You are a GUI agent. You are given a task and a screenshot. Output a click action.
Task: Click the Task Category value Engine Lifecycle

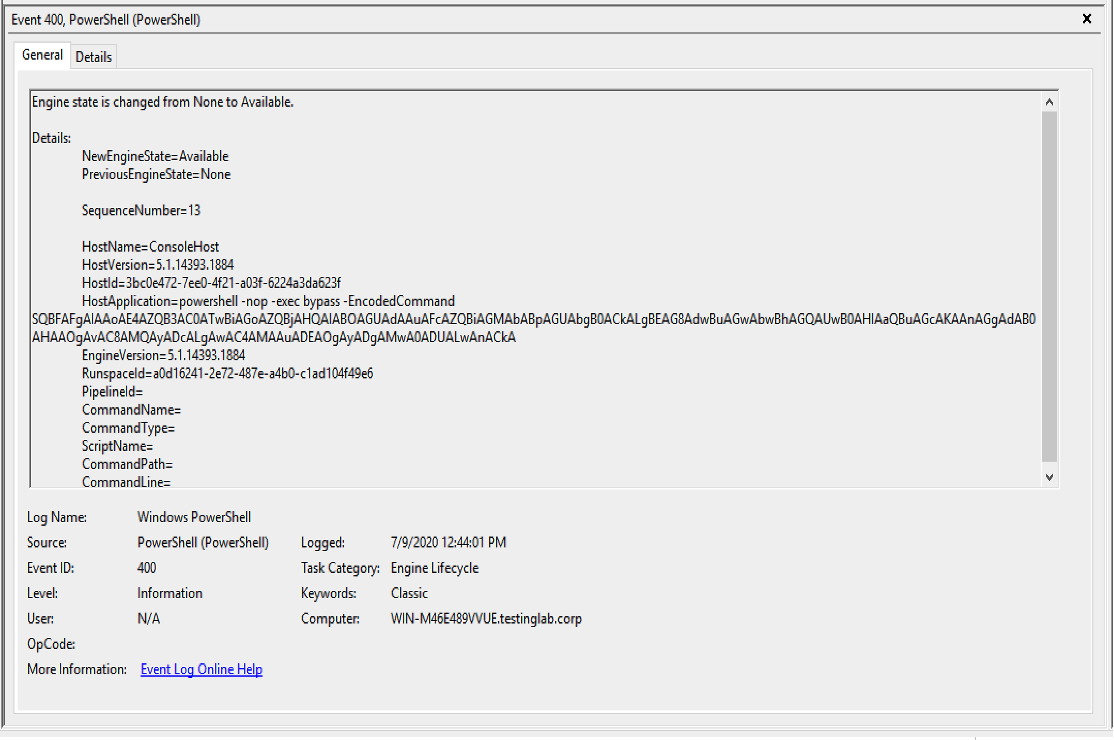point(434,568)
